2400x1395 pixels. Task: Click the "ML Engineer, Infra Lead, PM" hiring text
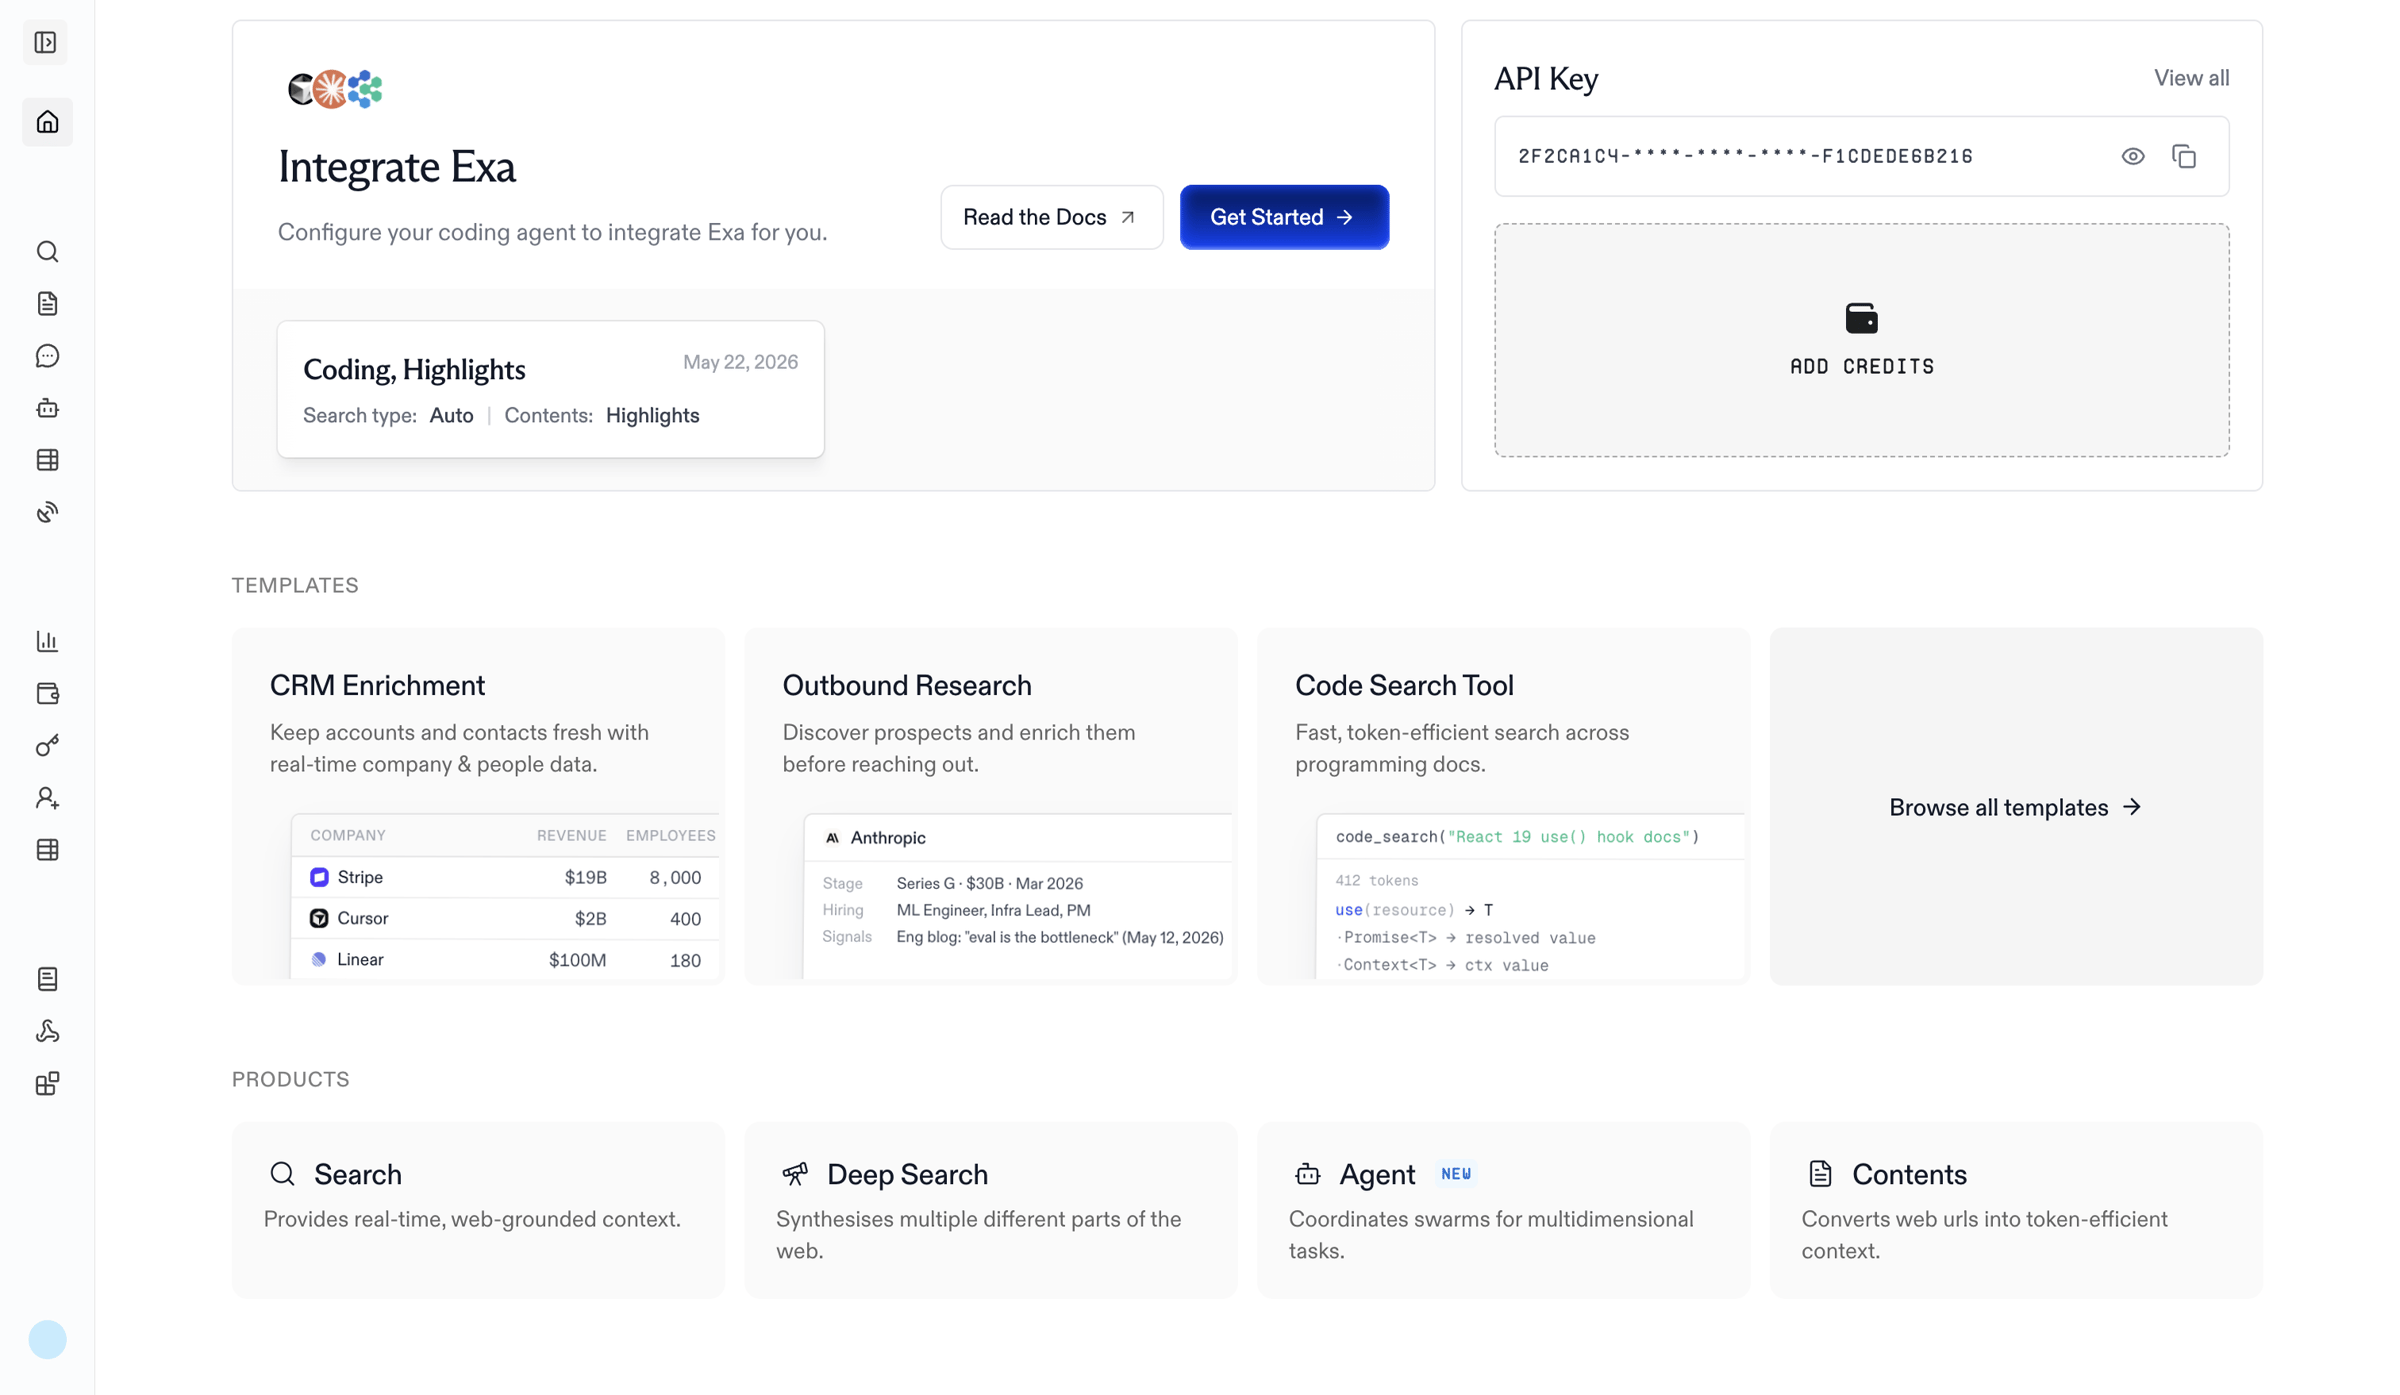click(x=993, y=910)
